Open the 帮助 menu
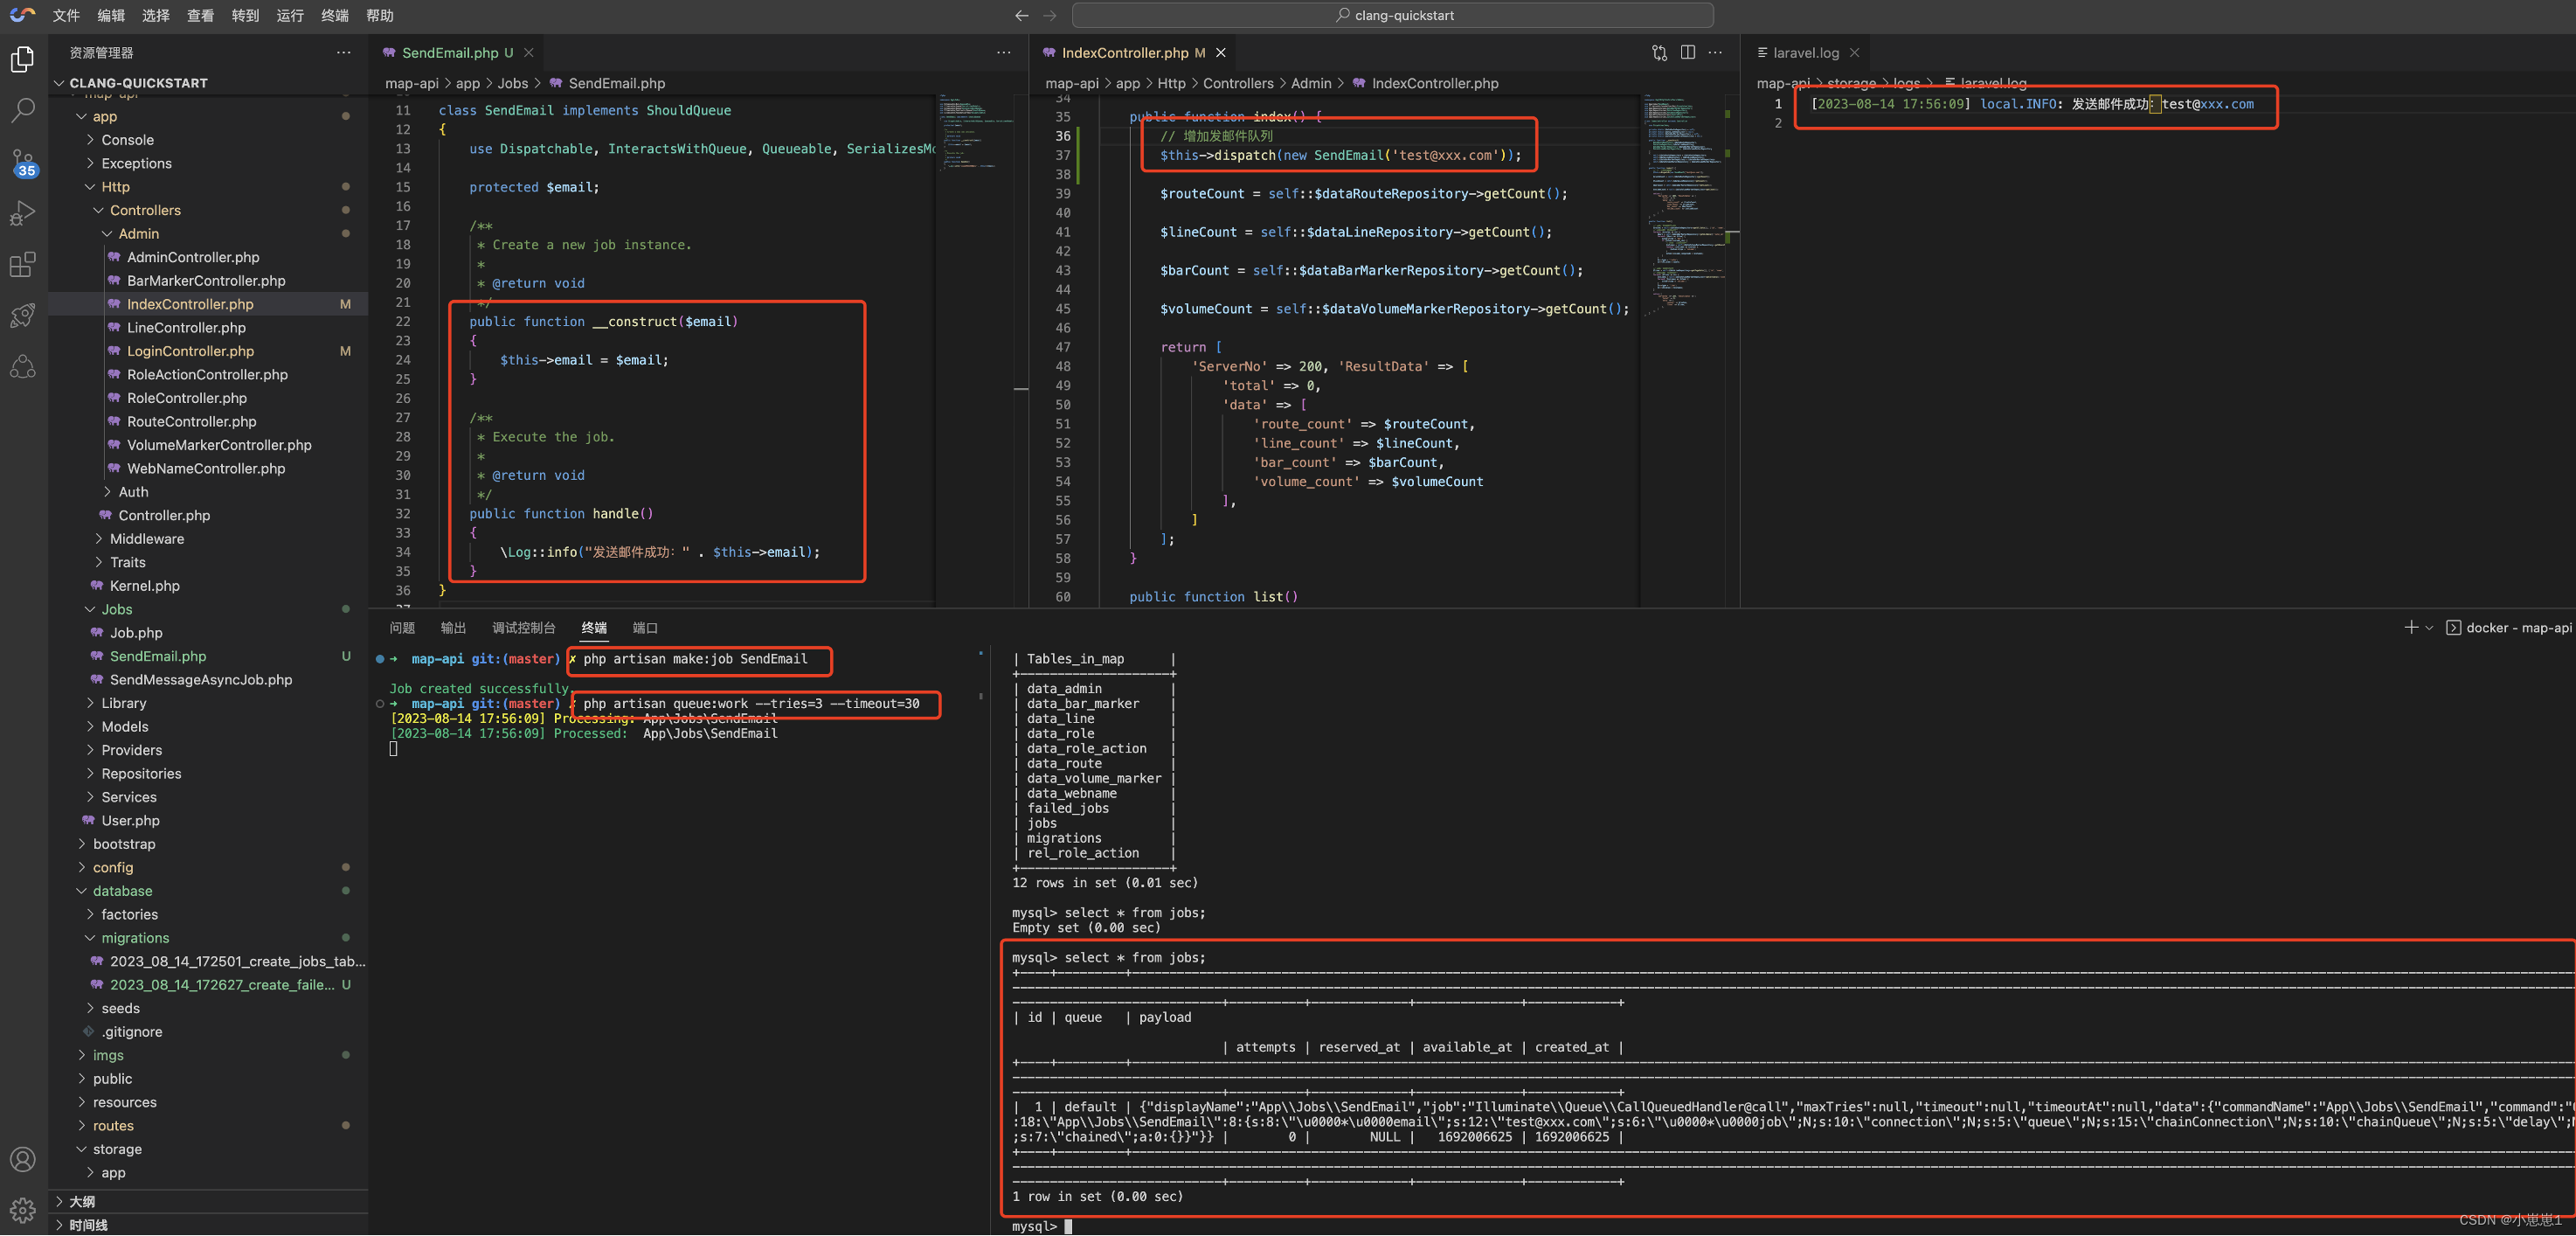 [380, 15]
